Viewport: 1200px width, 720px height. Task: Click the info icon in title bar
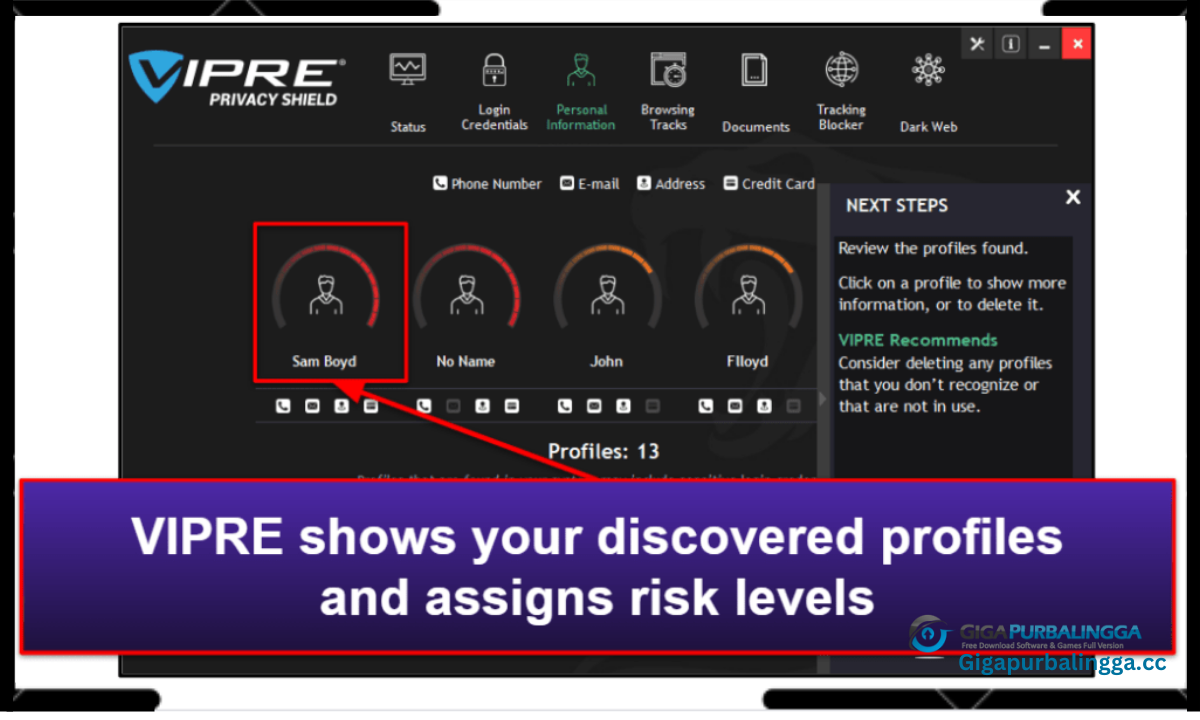pos(1011,44)
